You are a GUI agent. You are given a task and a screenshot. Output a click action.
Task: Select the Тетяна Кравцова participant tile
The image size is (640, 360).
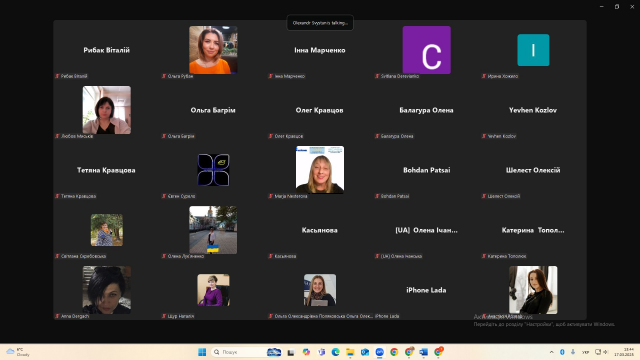coord(107,170)
